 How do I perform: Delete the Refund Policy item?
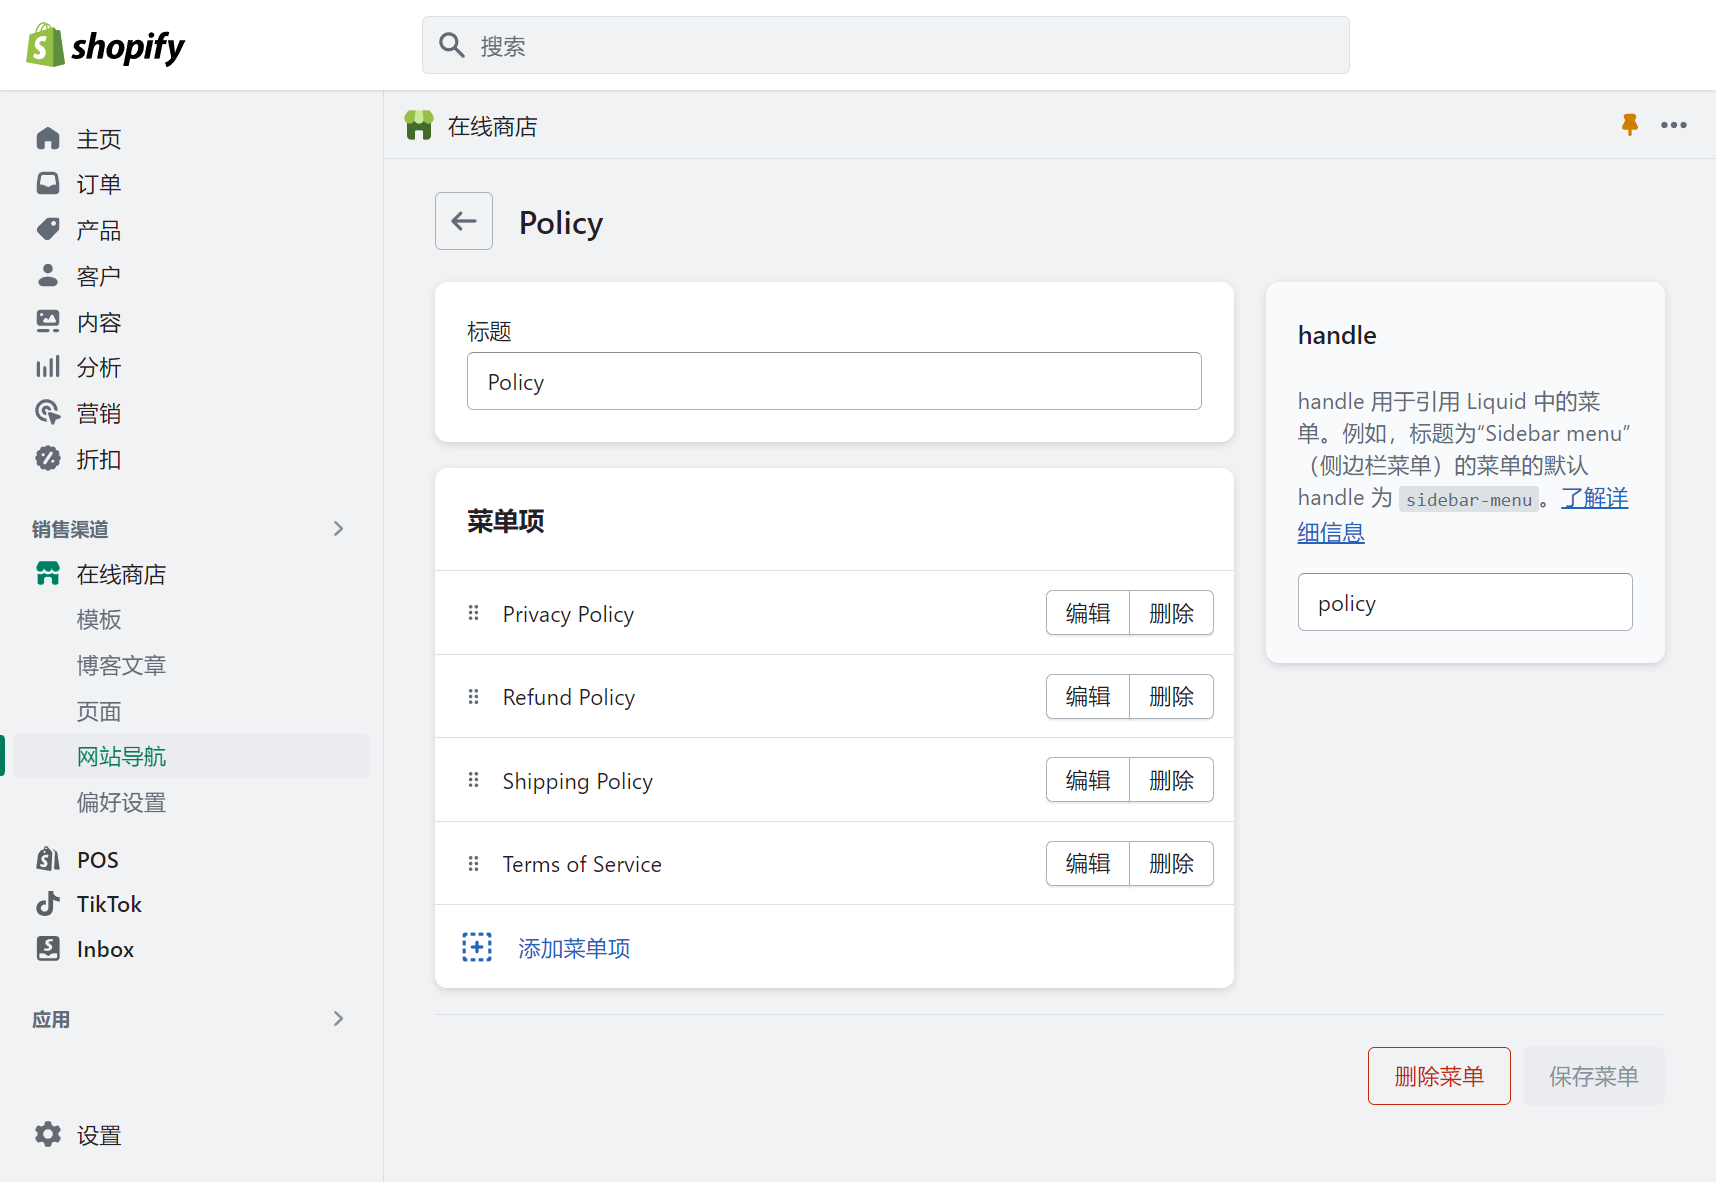(x=1171, y=697)
